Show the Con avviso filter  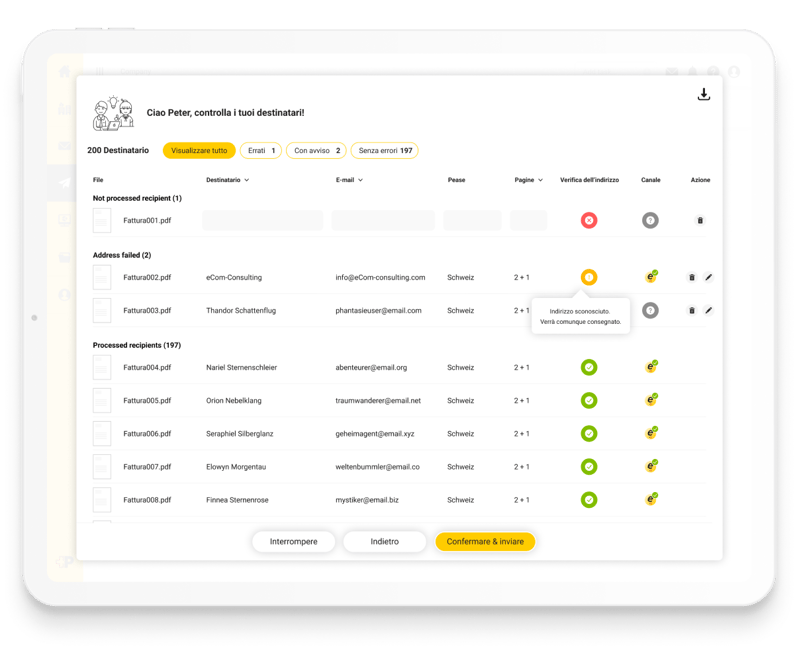(316, 150)
